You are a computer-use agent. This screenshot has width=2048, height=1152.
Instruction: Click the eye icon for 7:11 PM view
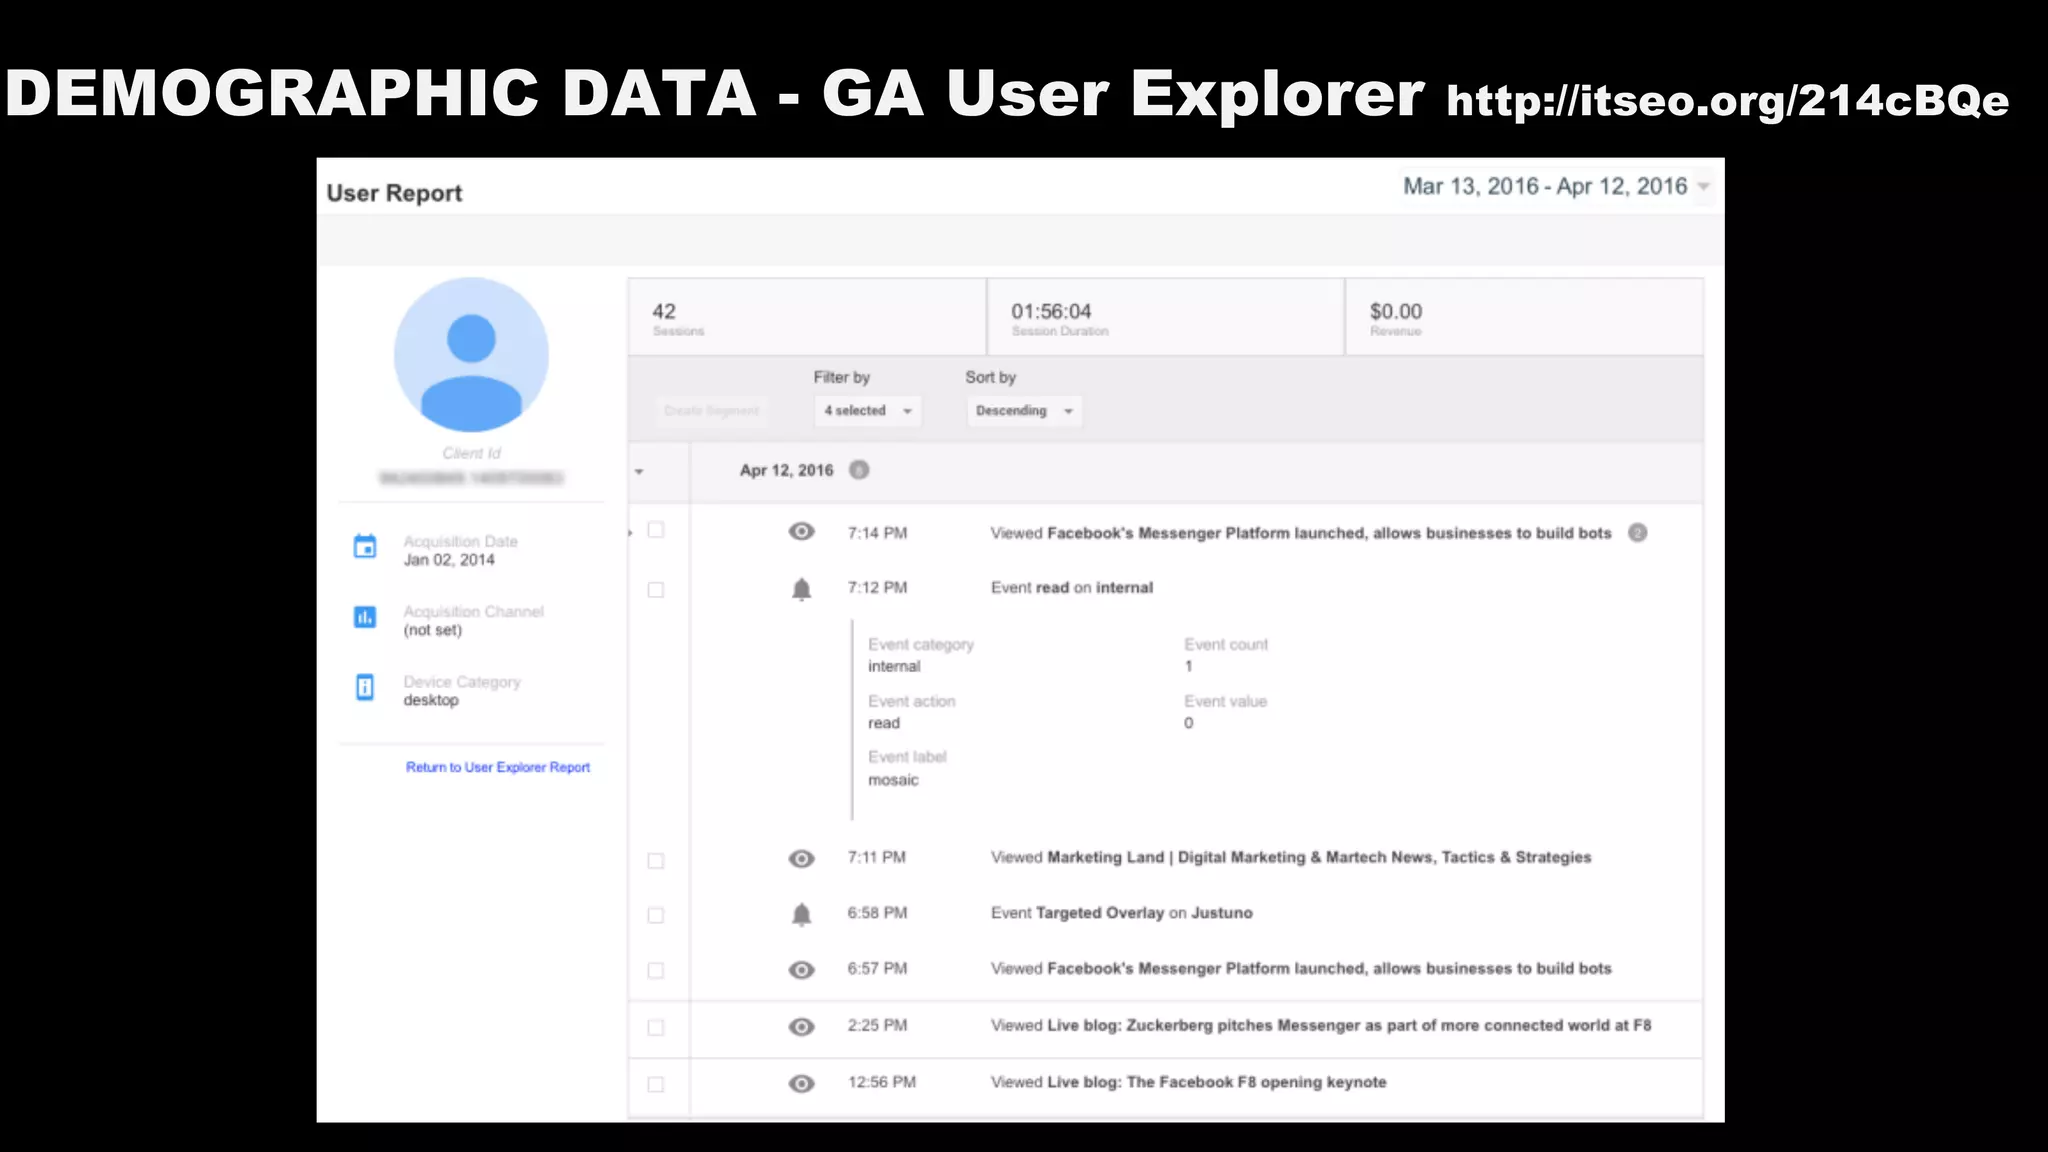pos(802,858)
